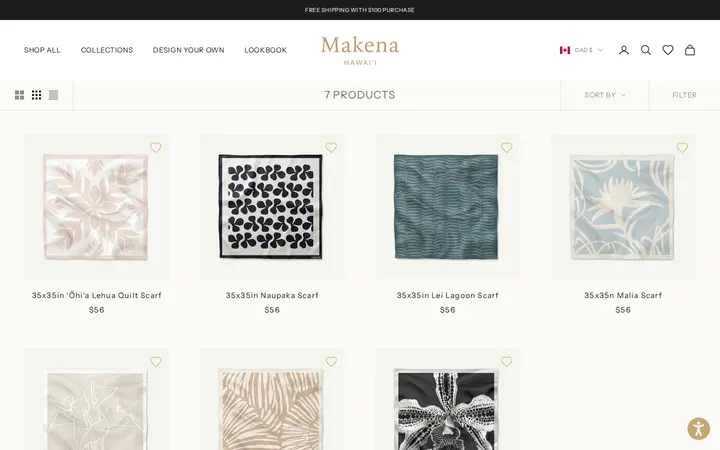Open the 35x35in Naupaka Scarf title link
This screenshot has height=450, width=720.
[272, 295]
